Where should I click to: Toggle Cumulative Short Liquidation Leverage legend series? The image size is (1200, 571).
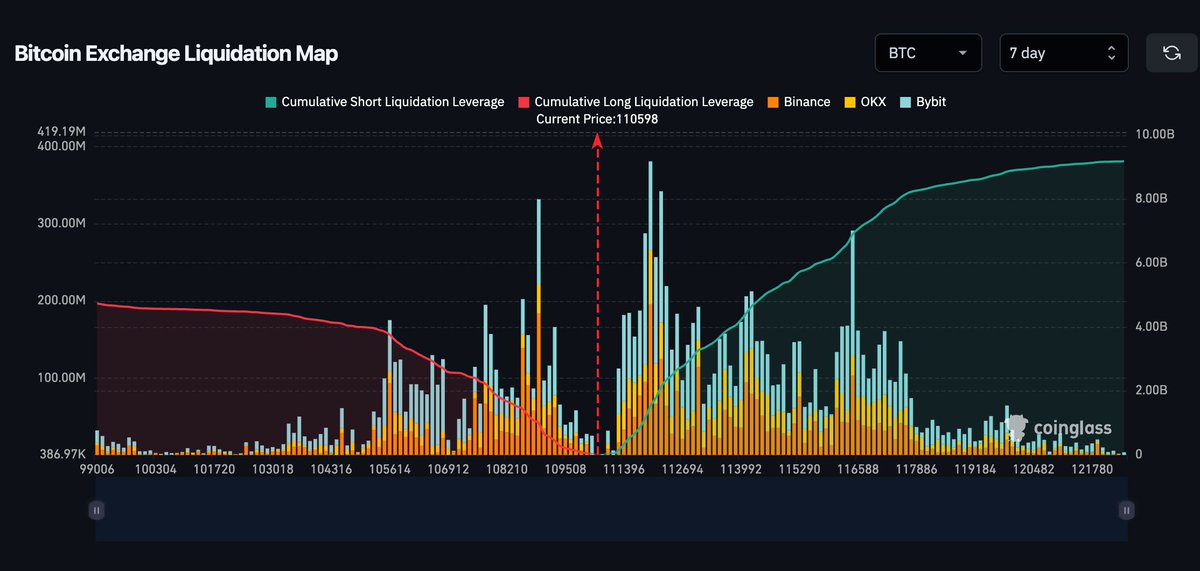(384, 102)
